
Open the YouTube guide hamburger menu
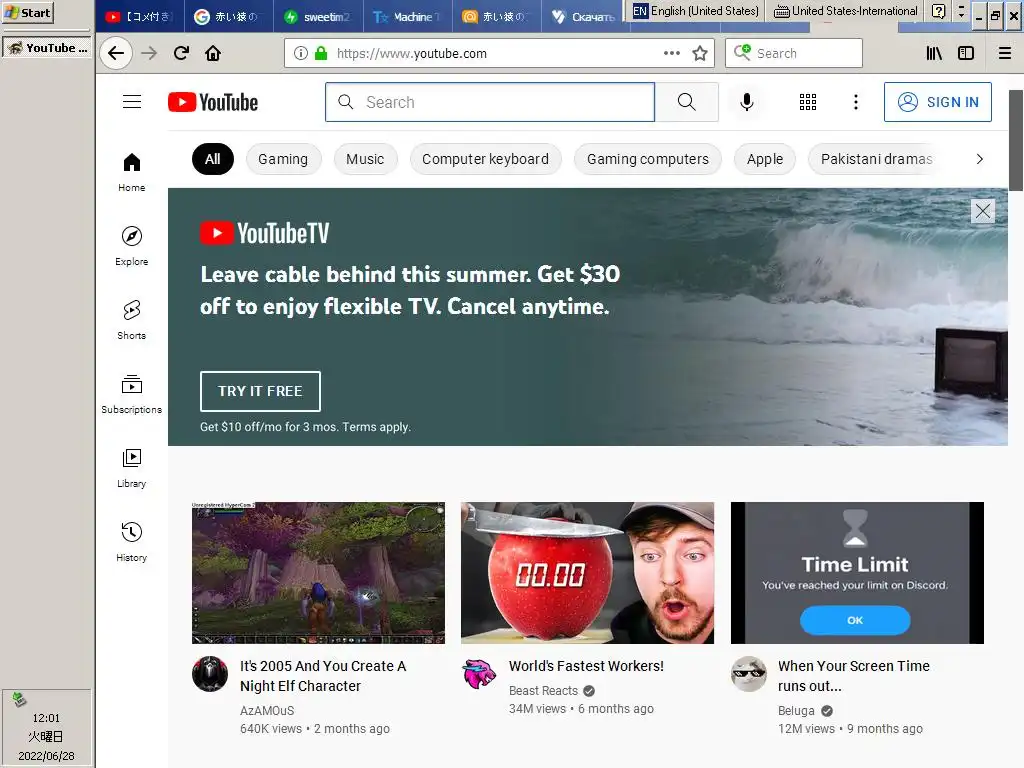pos(132,102)
